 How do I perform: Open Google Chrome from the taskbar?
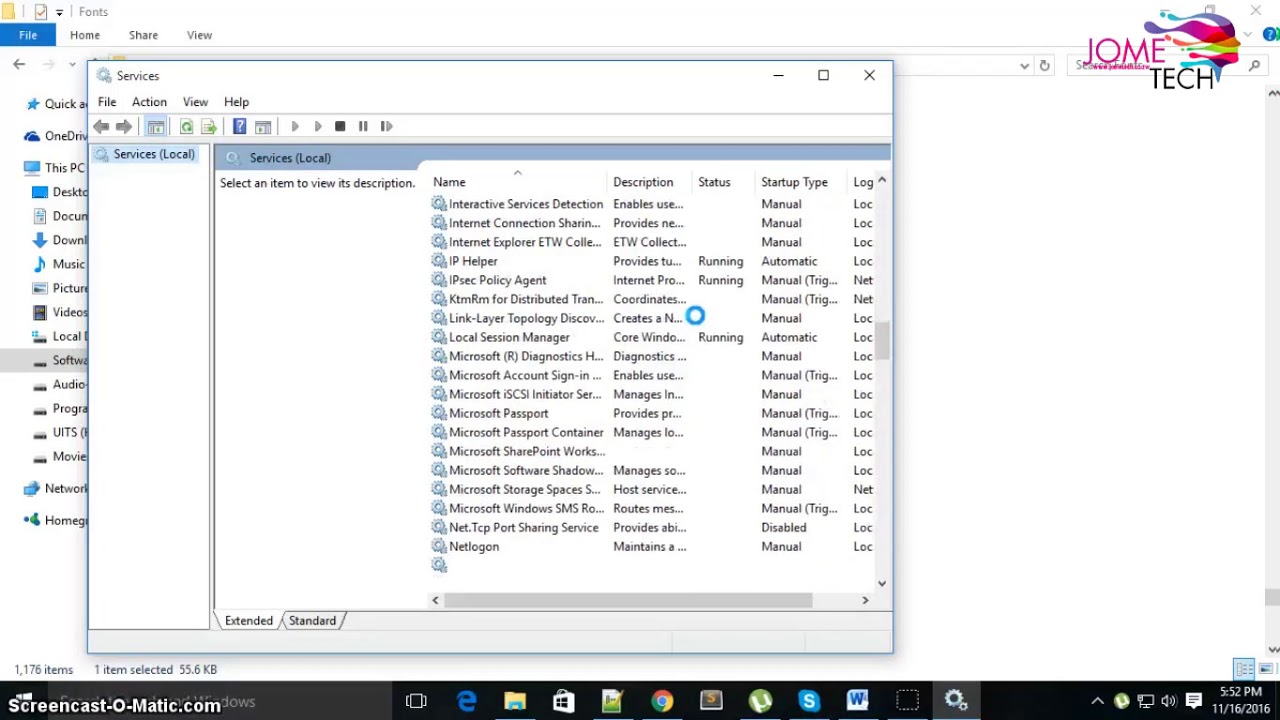[x=662, y=701]
